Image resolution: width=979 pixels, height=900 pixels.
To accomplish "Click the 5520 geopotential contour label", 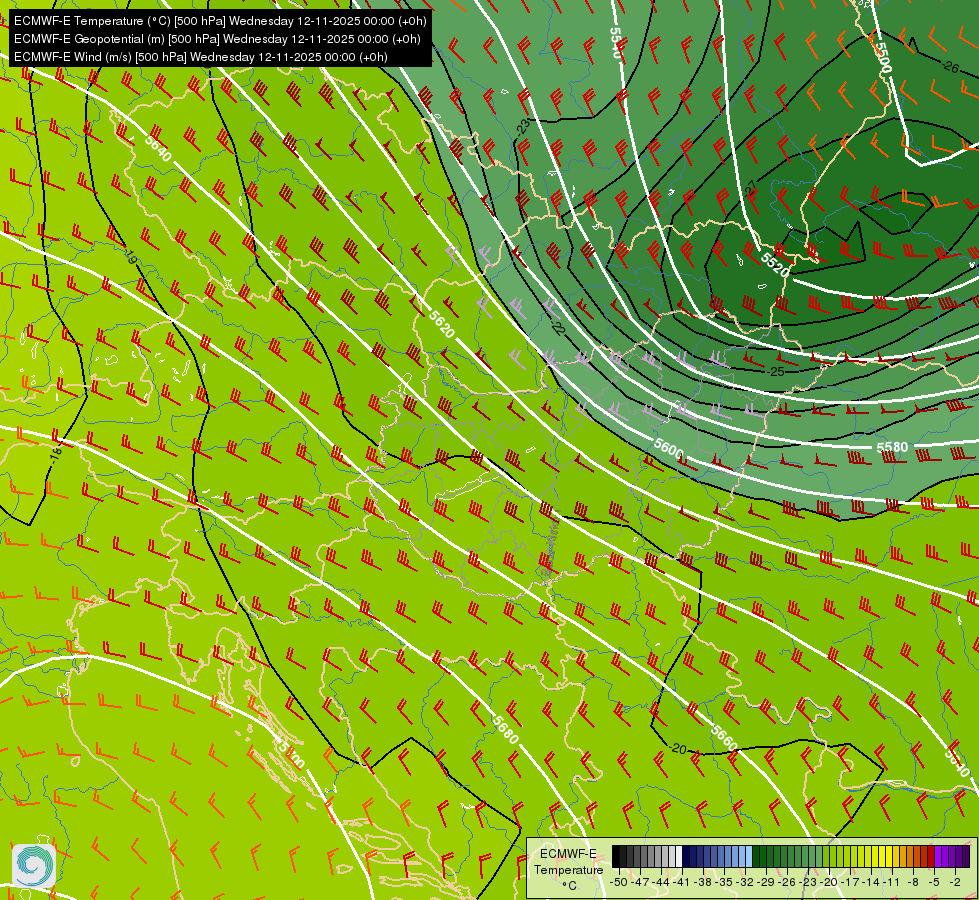I will click(775, 265).
